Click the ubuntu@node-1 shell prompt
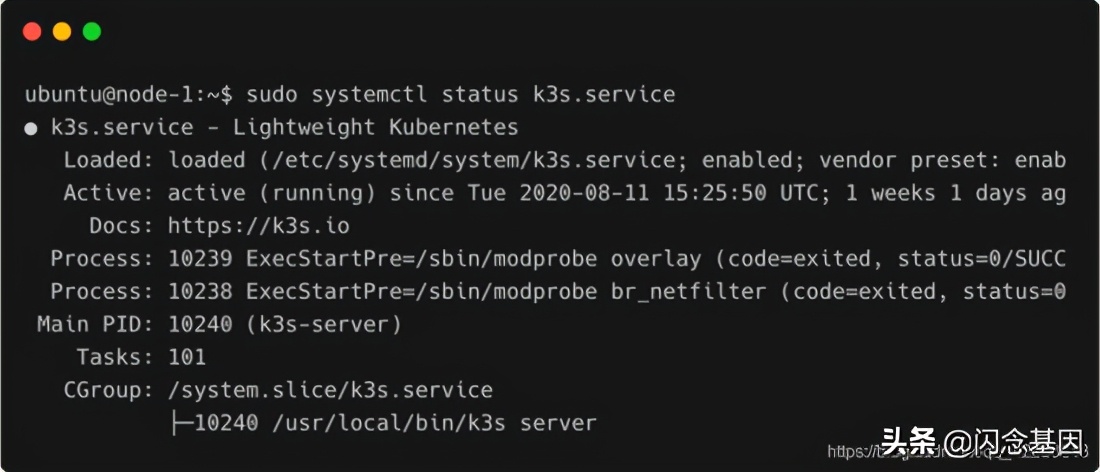 tap(128, 95)
